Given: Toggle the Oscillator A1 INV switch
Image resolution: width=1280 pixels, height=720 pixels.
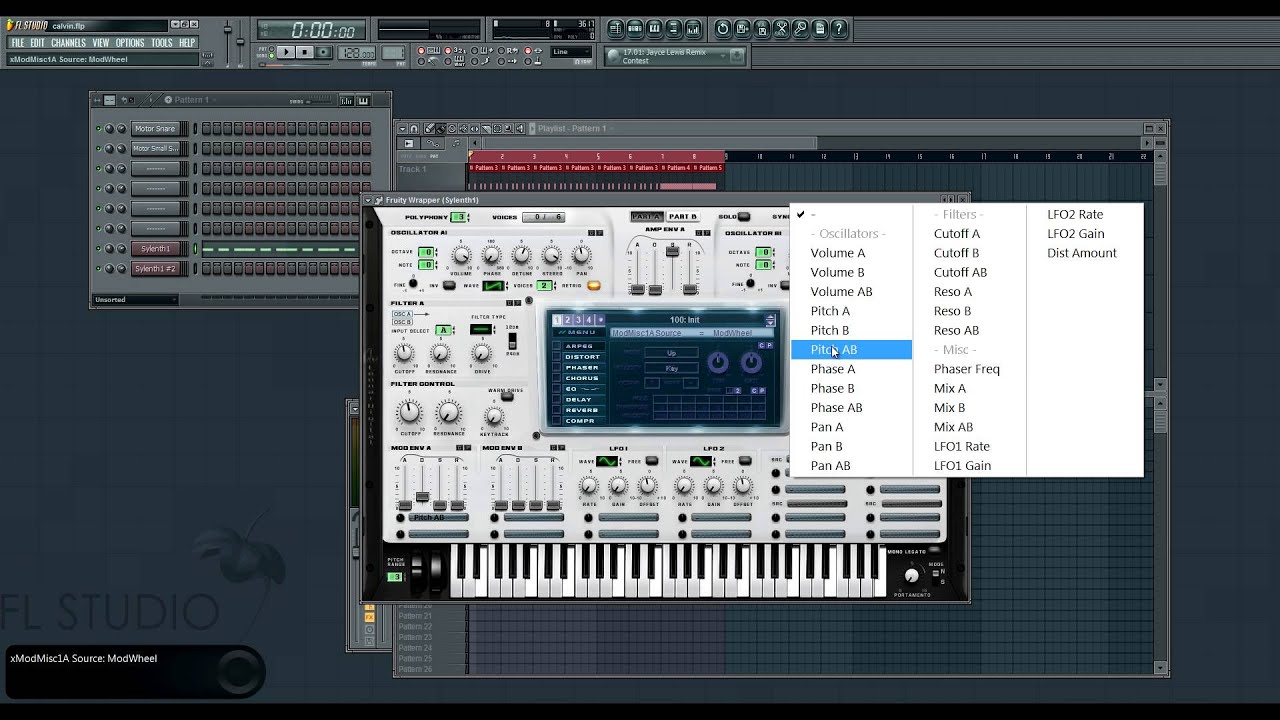Looking at the screenshot, I should [x=449, y=286].
